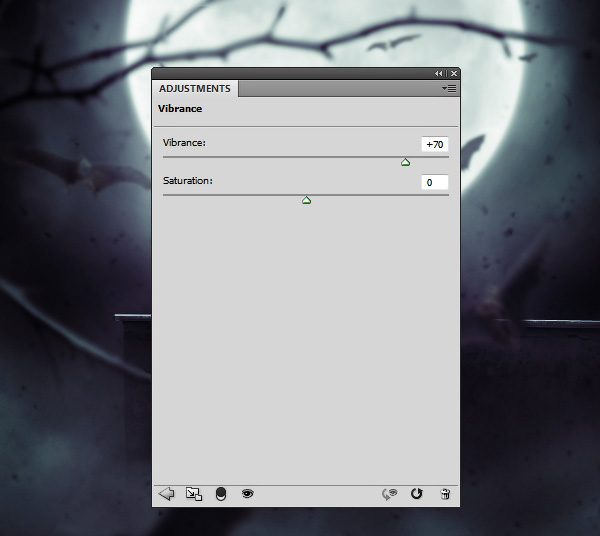The width and height of the screenshot is (600, 536).
Task: Click the view previous state icon
Action: [x=390, y=494]
